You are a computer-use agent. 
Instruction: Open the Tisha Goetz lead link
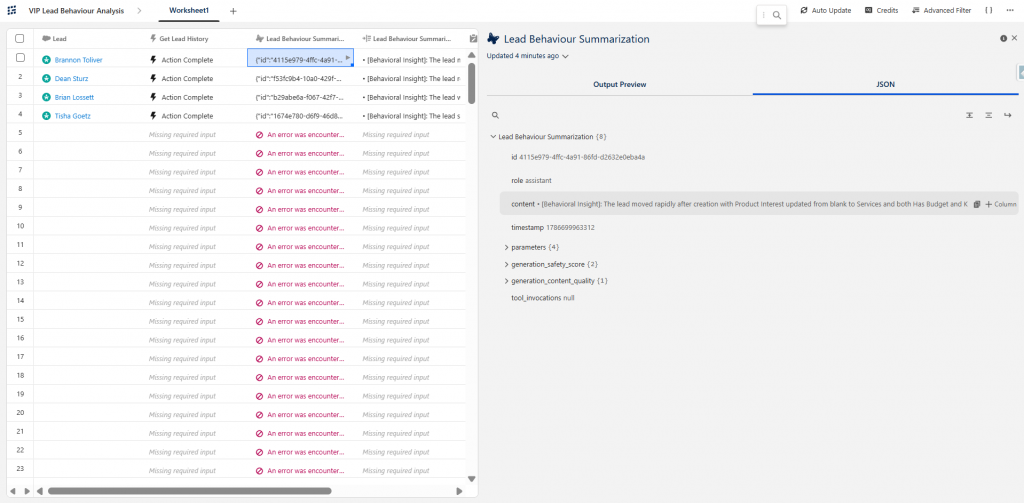pos(72,116)
